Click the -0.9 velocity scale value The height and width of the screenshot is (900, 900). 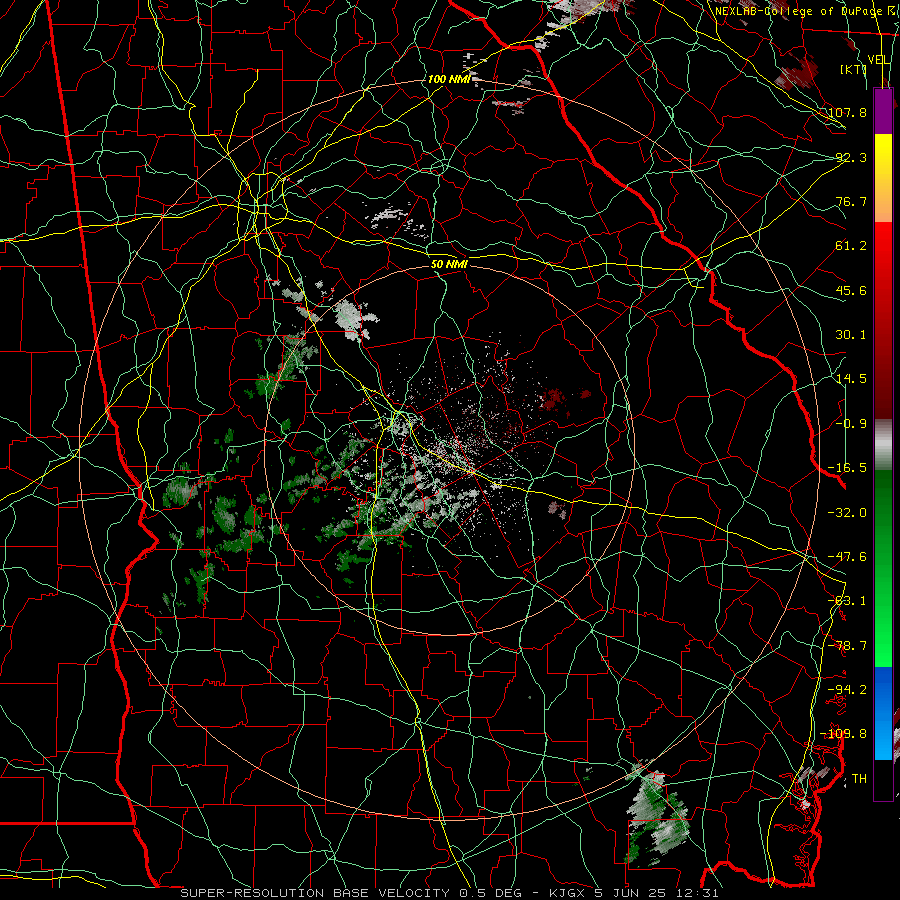pos(851,424)
